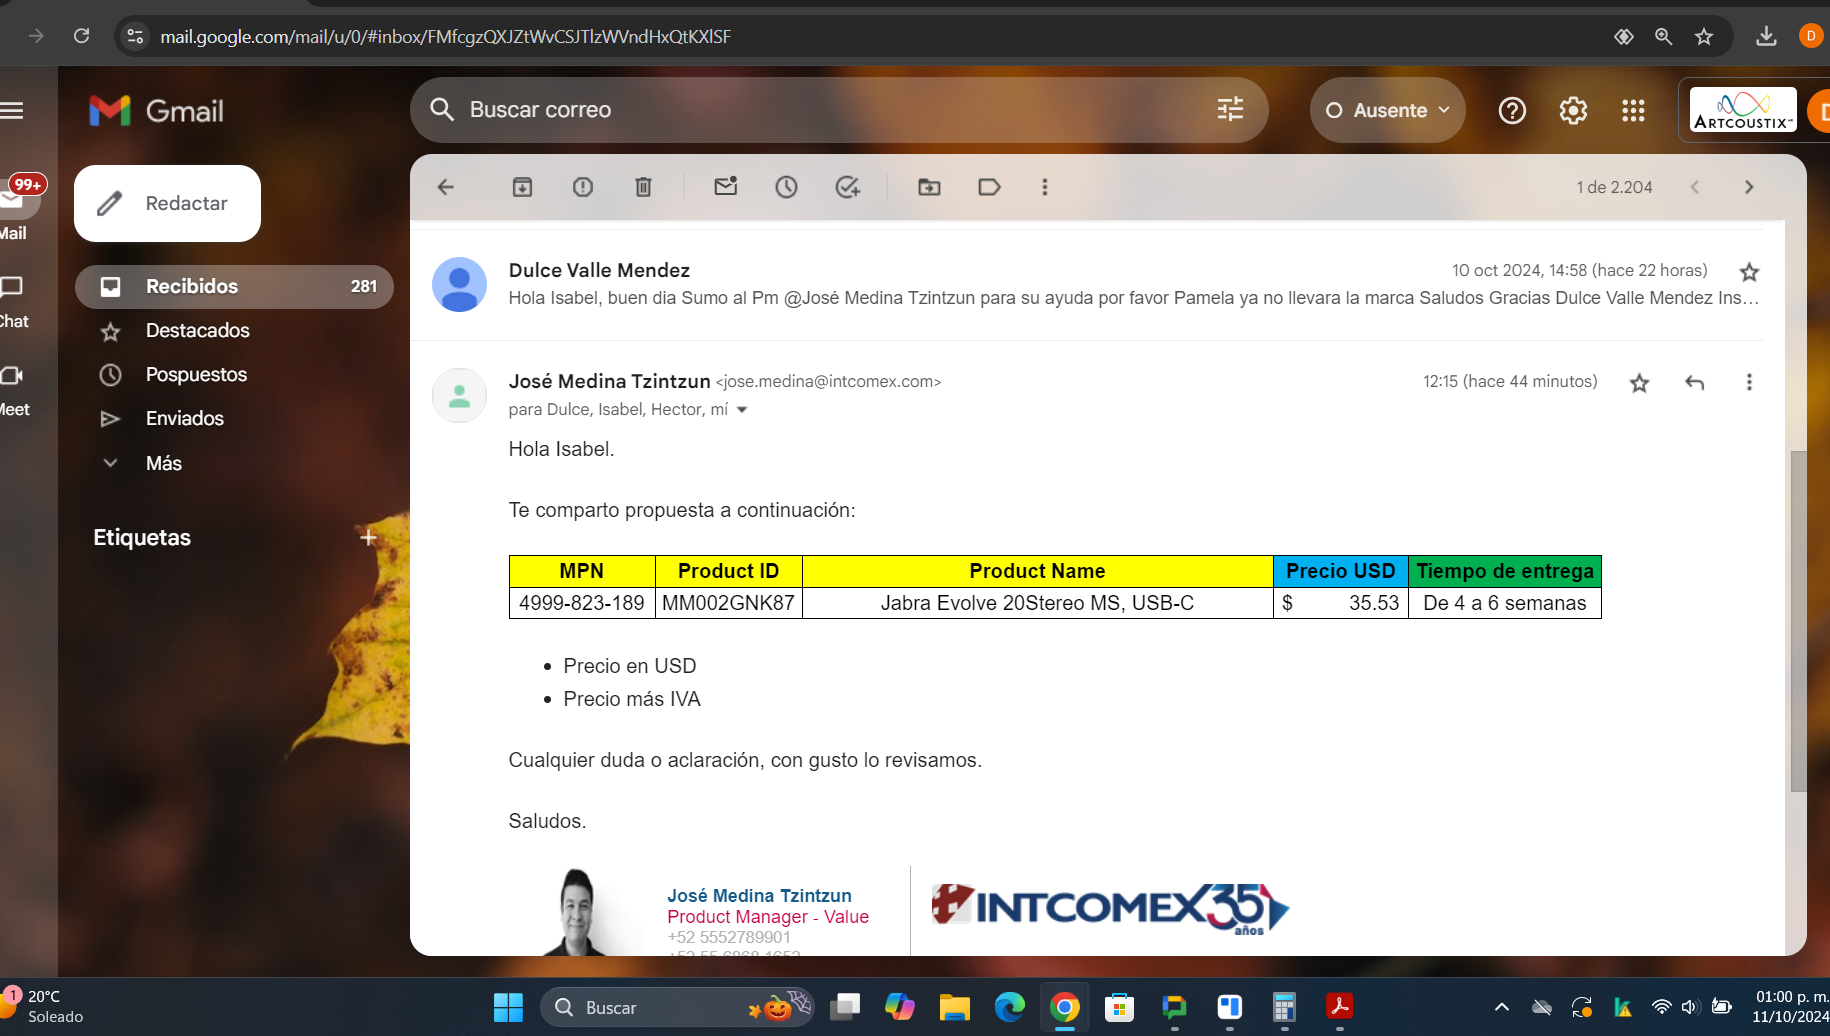Open browser downloads icon
Viewport: 1830px width, 1036px height.
coord(1766,37)
